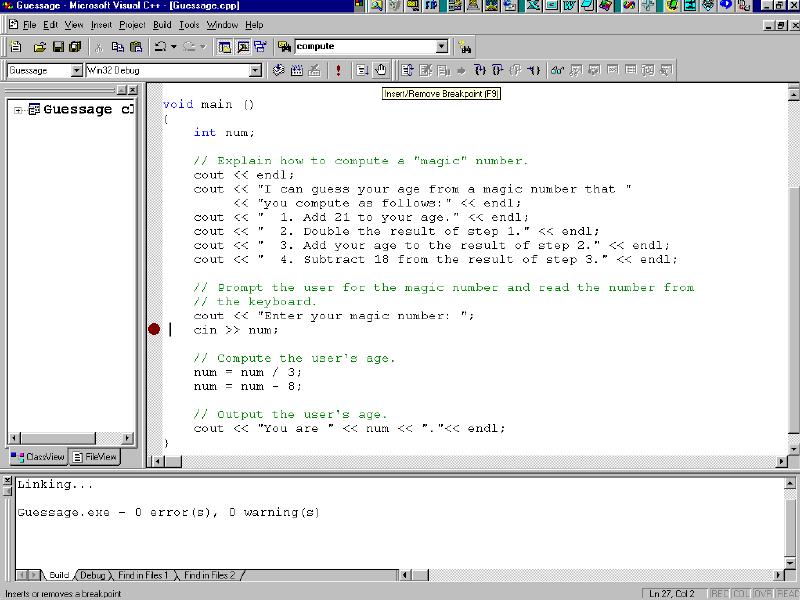This screenshot has height=600, width=800.
Task: Click the Show Next Statement arrow icon
Action: (x=462, y=70)
